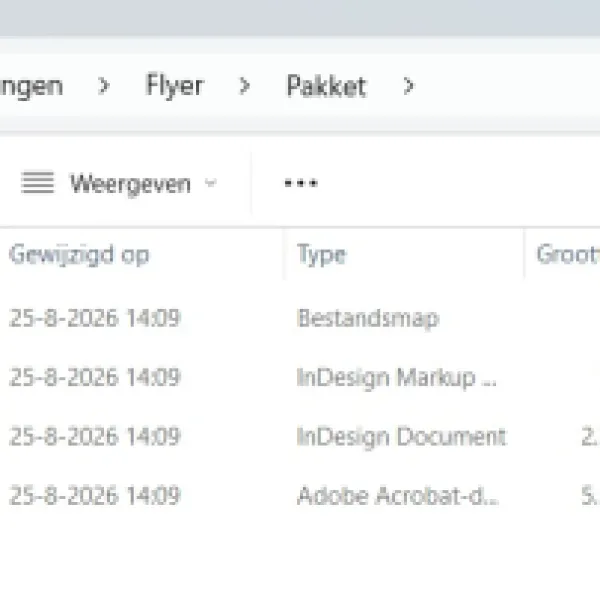Open the chevron after Pakket in breadcrumb
Viewport: 600px width, 600px height.
409,85
